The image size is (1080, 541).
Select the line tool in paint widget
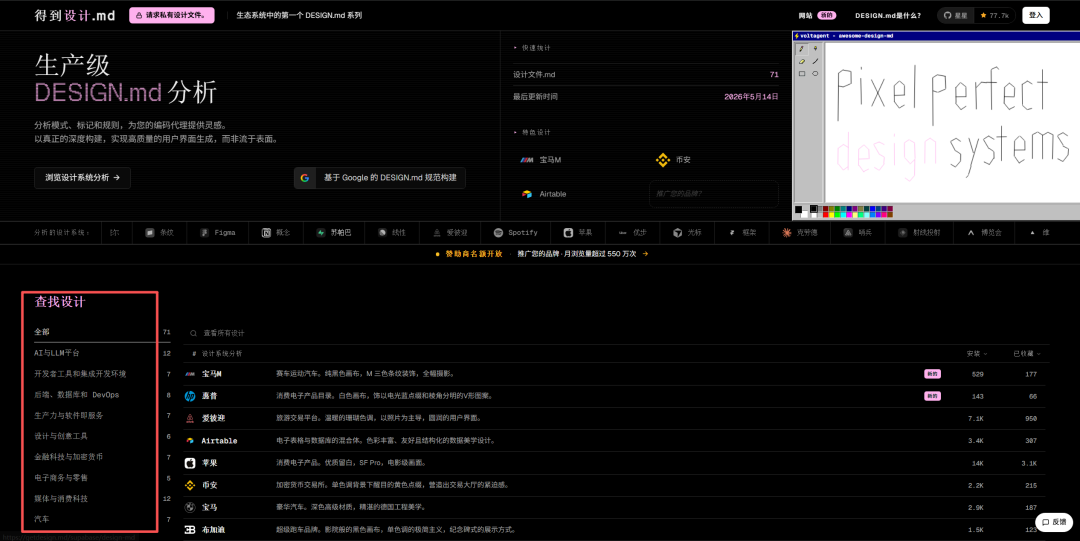click(816, 61)
